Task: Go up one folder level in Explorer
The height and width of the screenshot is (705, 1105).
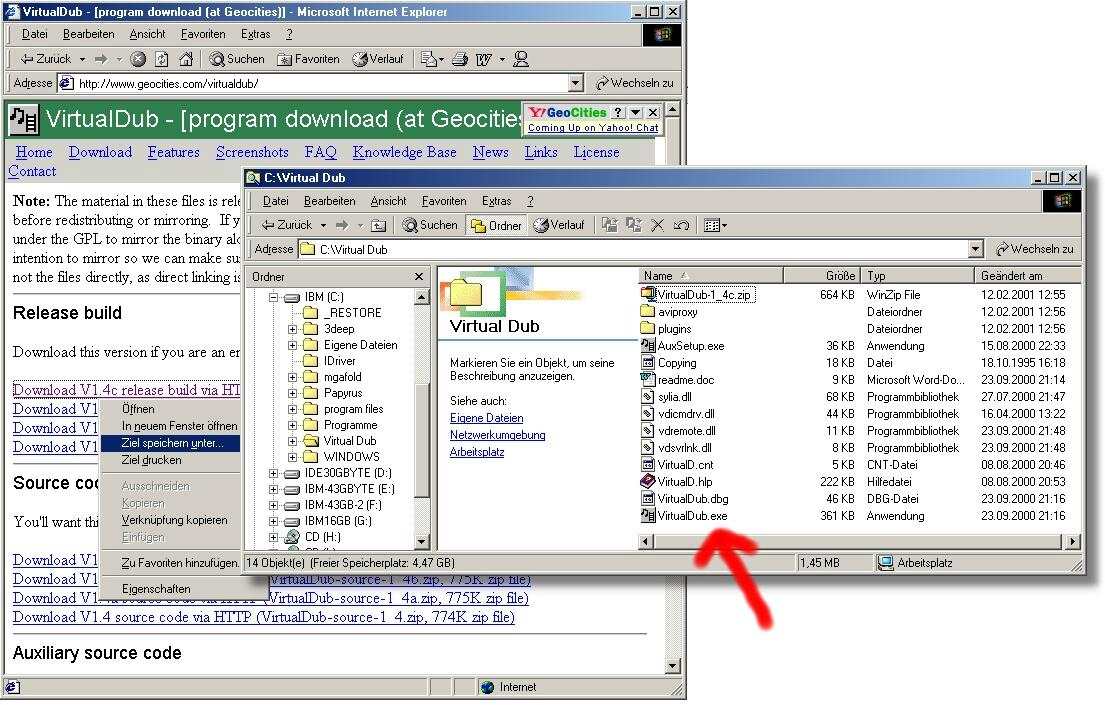Action: (x=379, y=225)
